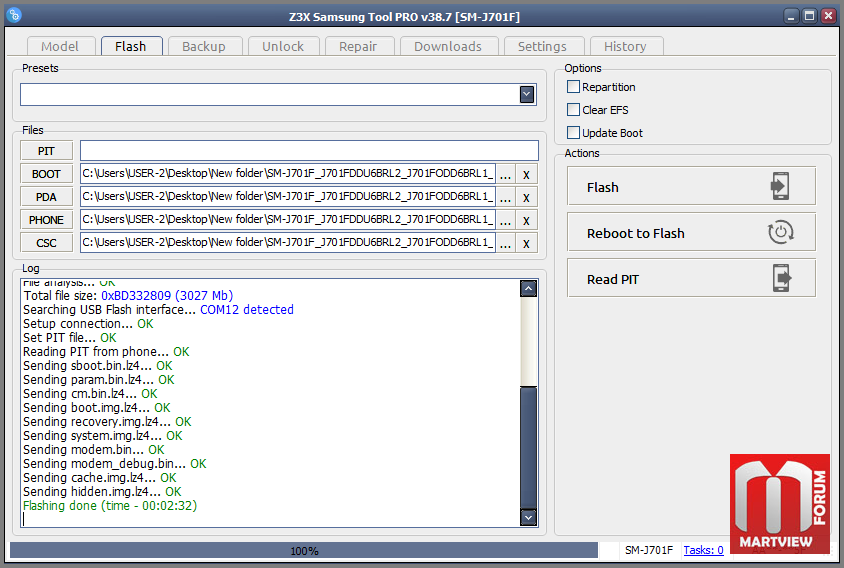Browse for PDA file with ellipsis button
Screen dimensions: 844x568
[505, 197]
